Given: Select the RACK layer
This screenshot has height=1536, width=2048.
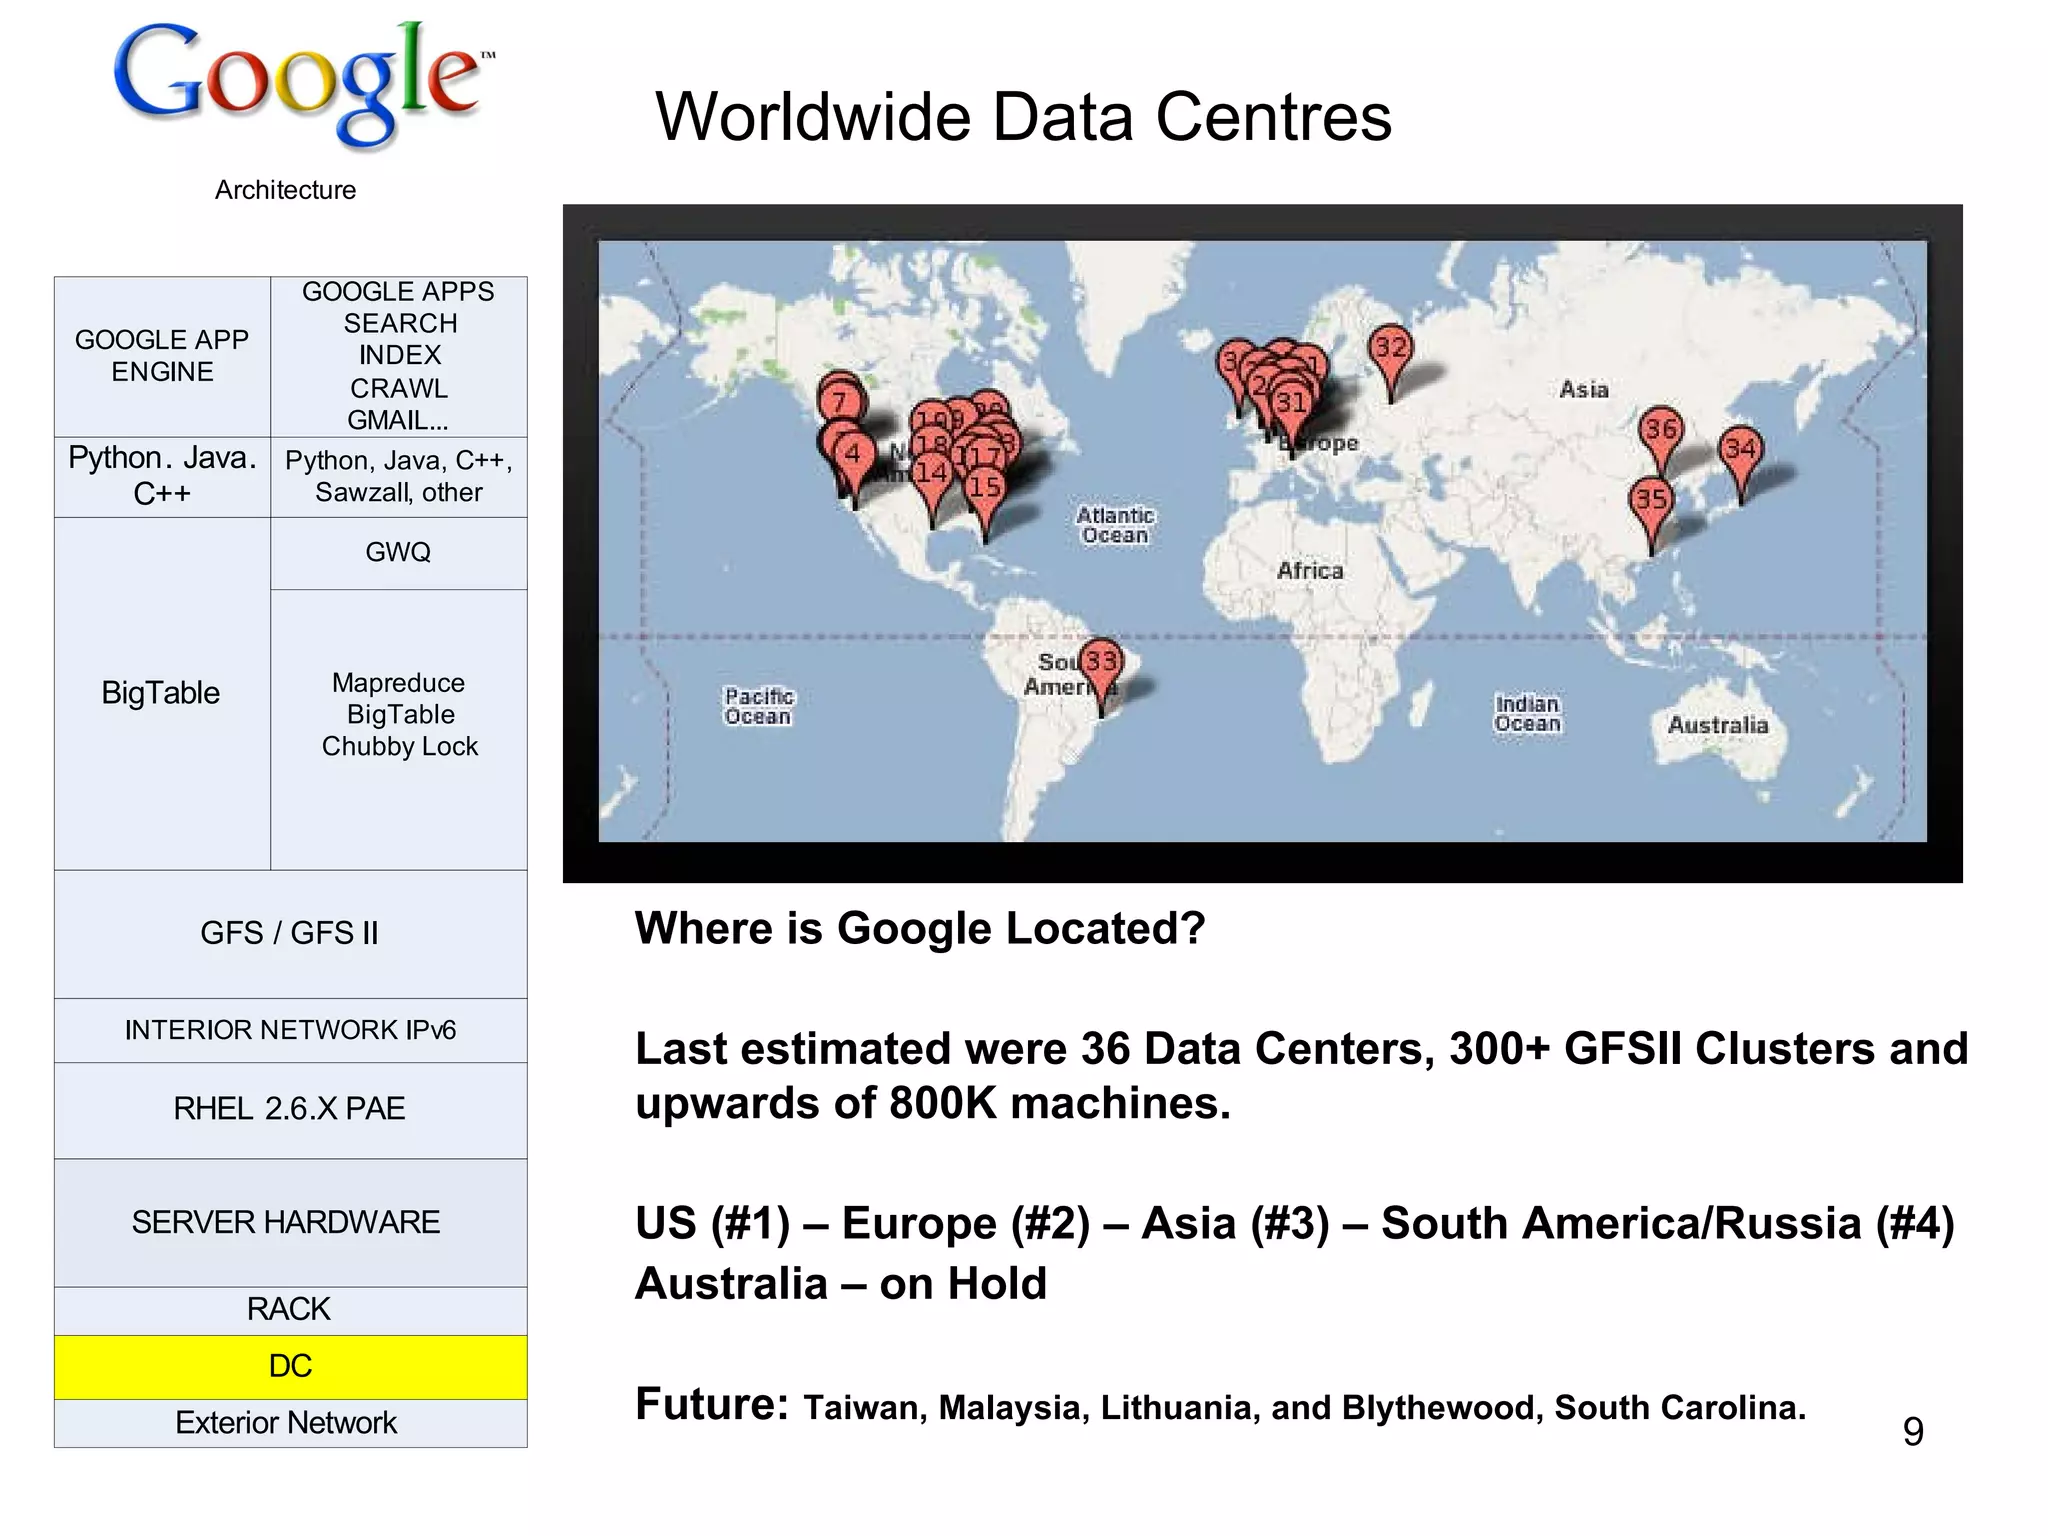Looking at the screenshot, I should [x=291, y=1310].
